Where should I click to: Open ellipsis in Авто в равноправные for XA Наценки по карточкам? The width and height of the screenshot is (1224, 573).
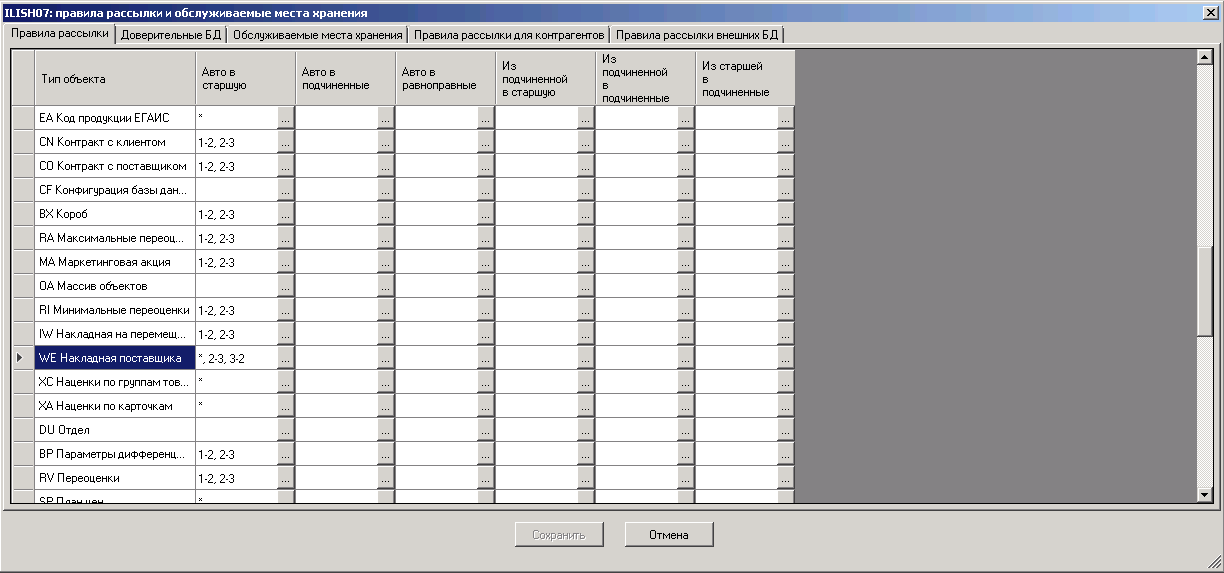[486, 406]
